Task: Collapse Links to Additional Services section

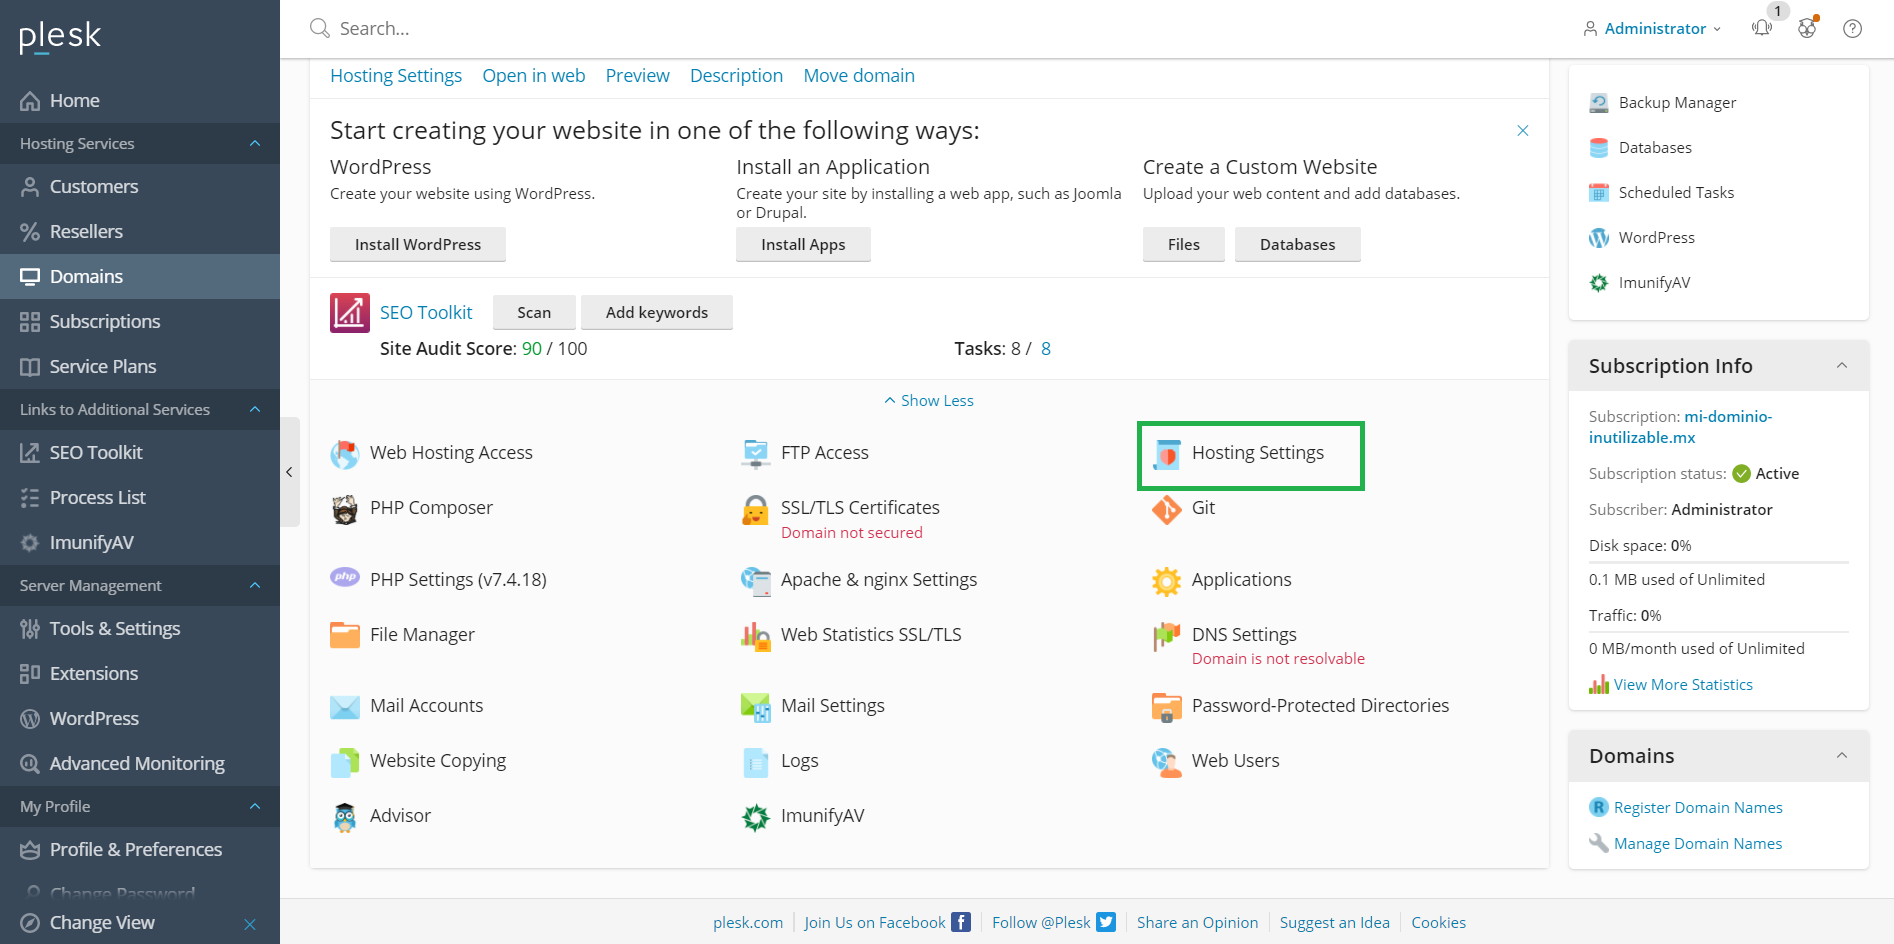Action: (x=255, y=410)
